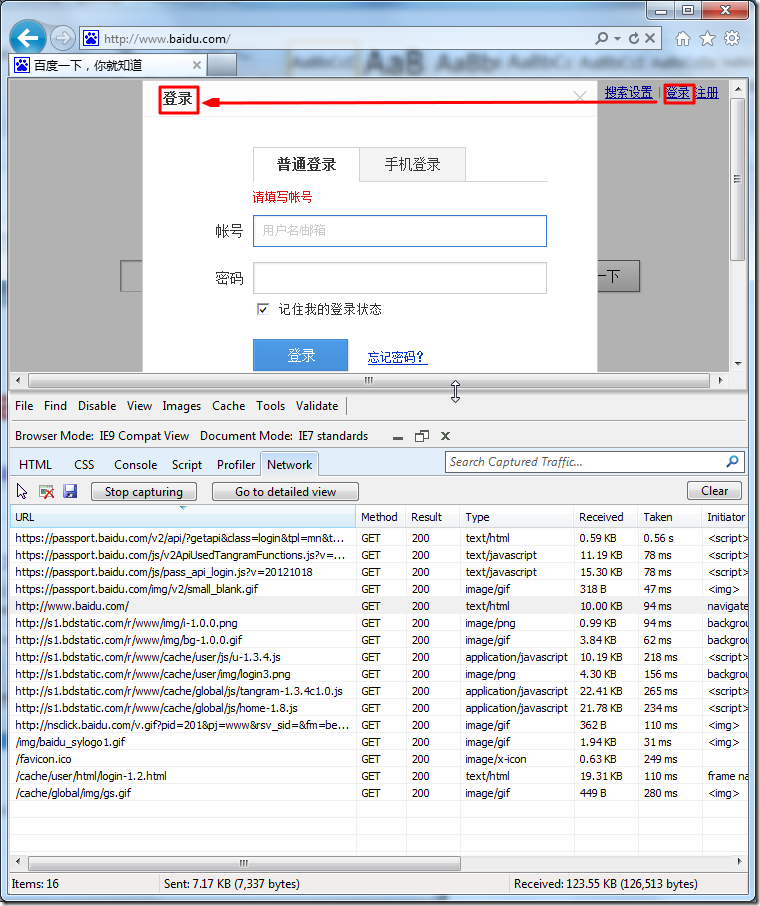Image resolution: width=760 pixels, height=906 pixels.
Task: Click Go to detailed view button
Action: [286, 492]
